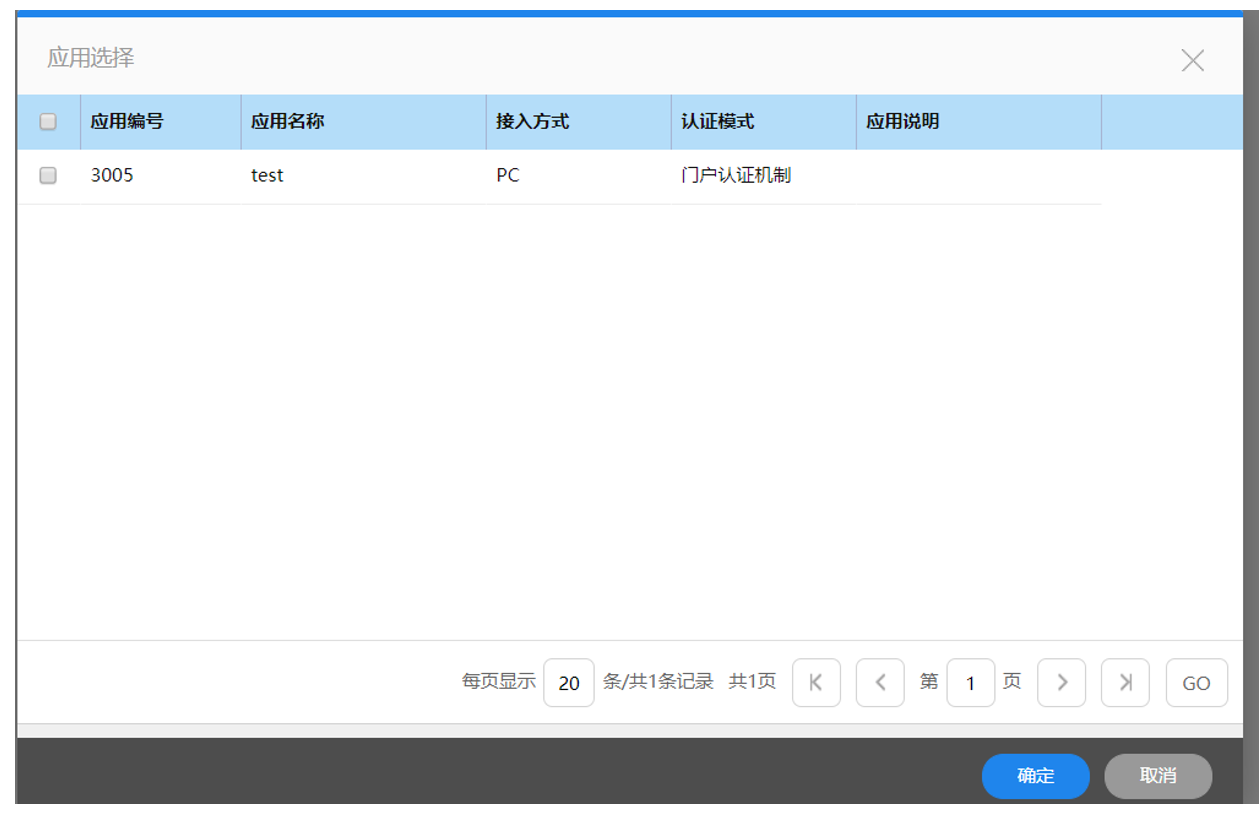Toggle the select-all checkbox in header
1260x817 pixels.
(48, 122)
